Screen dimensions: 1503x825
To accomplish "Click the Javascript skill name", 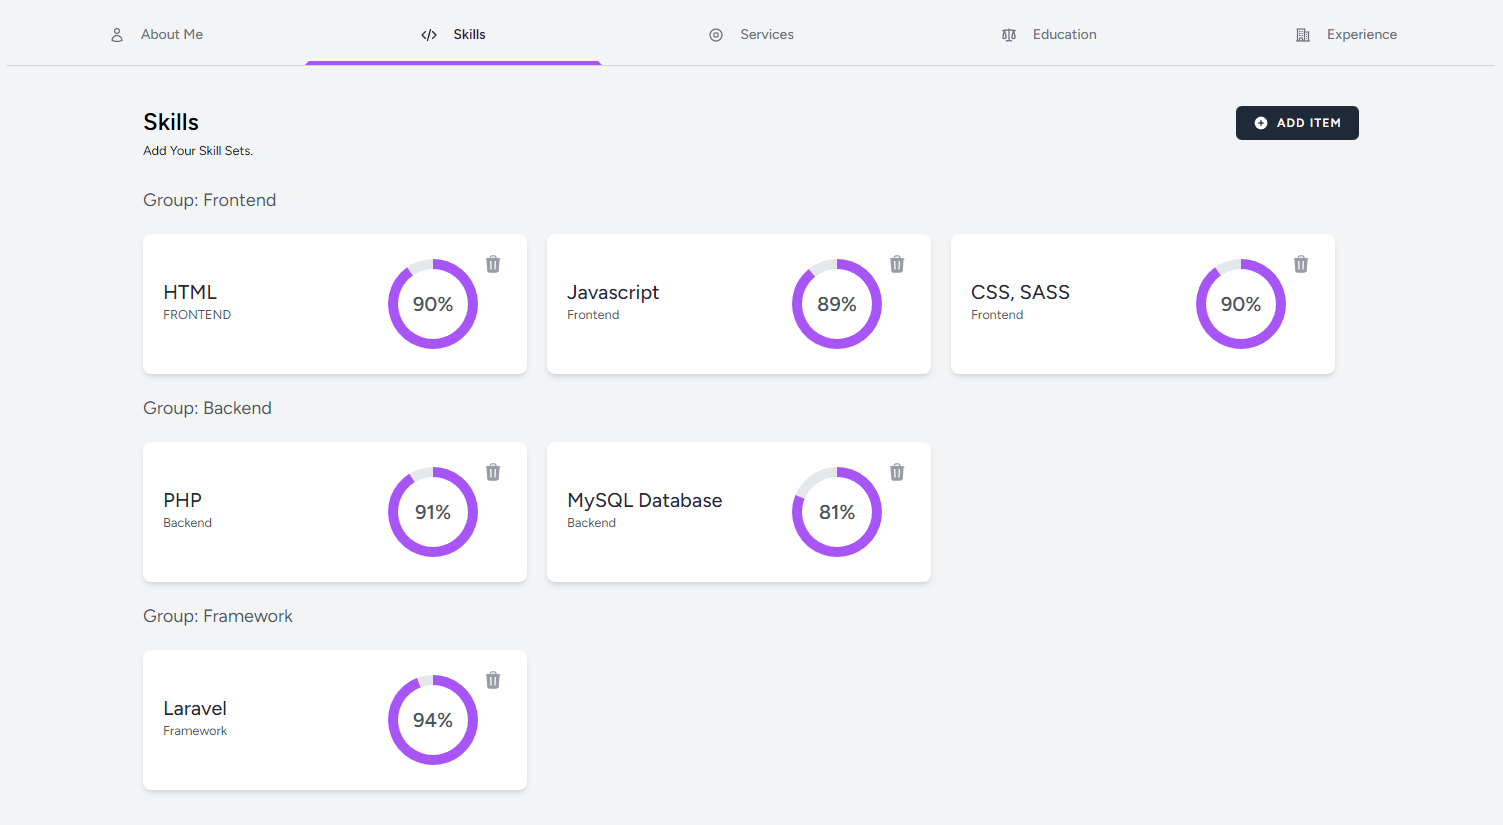I will [613, 292].
